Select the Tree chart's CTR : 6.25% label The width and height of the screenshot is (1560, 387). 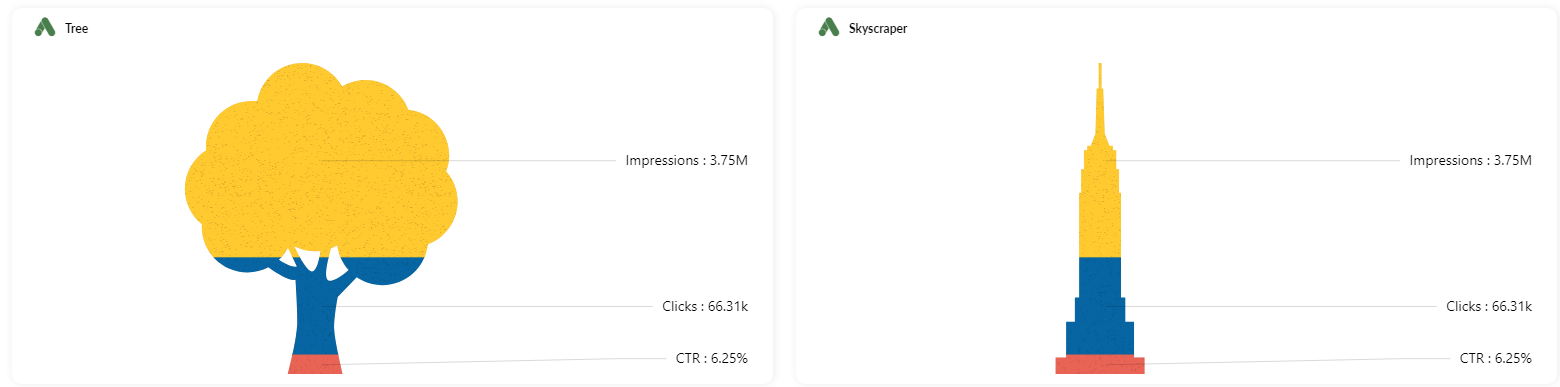[712, 358]
